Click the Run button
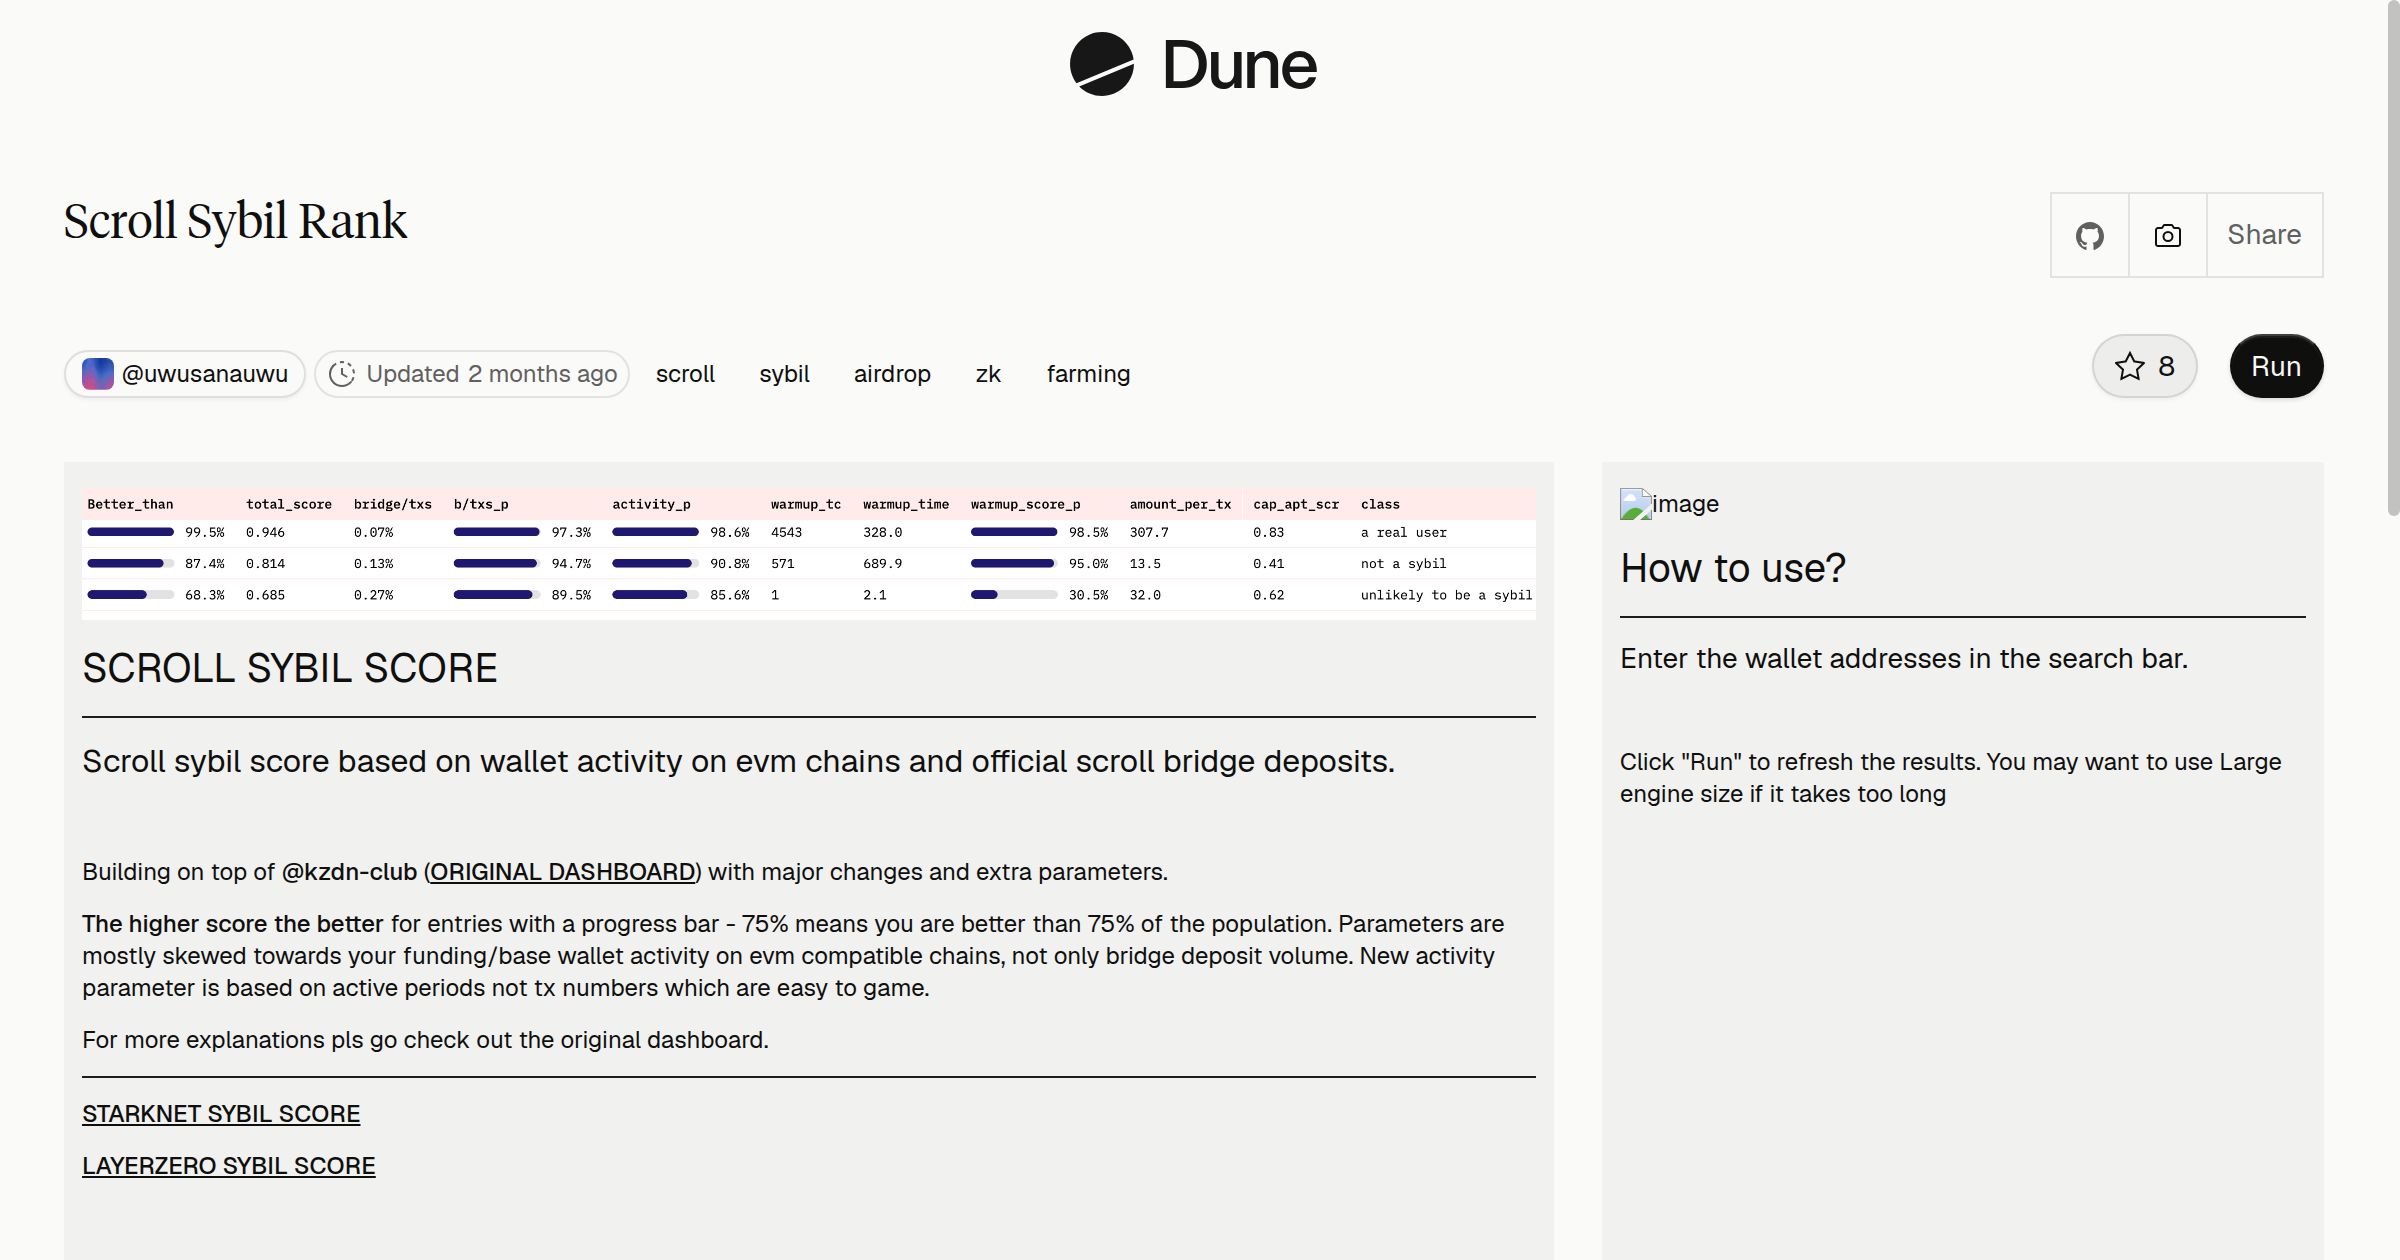This screenshot has height=1260, width=2400. click(x=2276, y=366)
